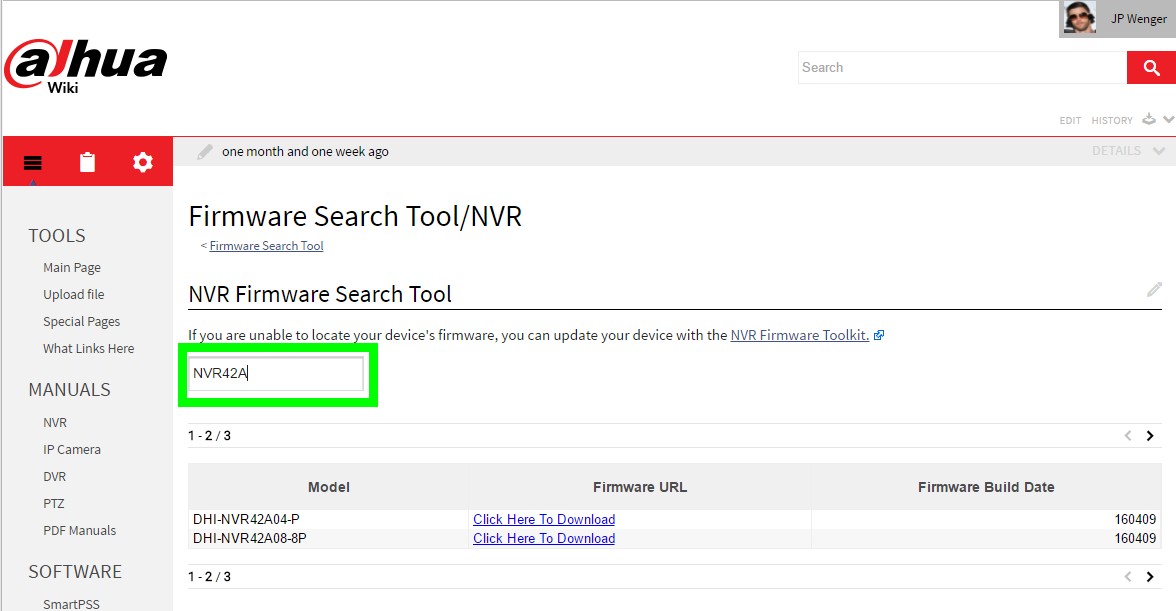Sort by Model column header
The image size is (1176, 611).
tap(328, 487)
